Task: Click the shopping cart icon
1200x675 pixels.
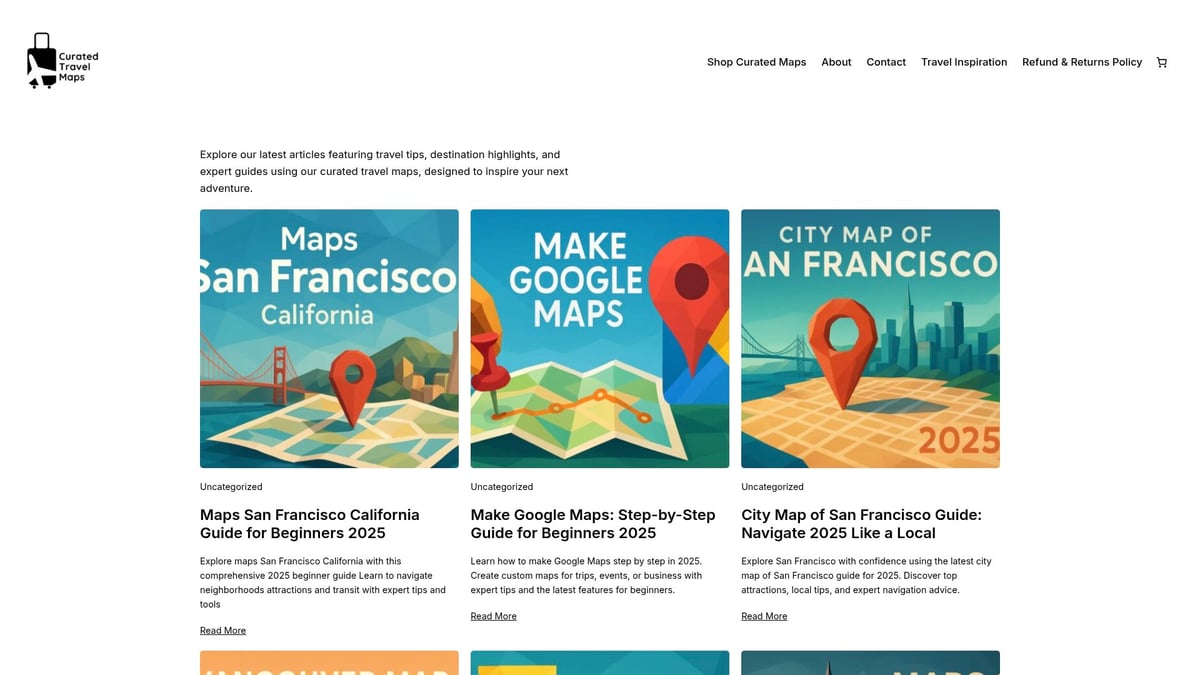Action: (x=1161, y=62)
